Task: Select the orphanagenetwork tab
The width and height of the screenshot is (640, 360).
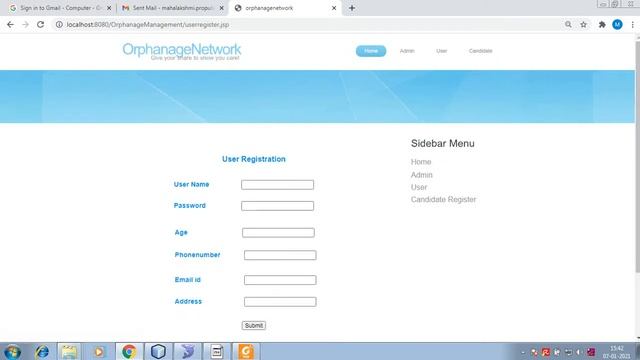Action: point(285,8)
